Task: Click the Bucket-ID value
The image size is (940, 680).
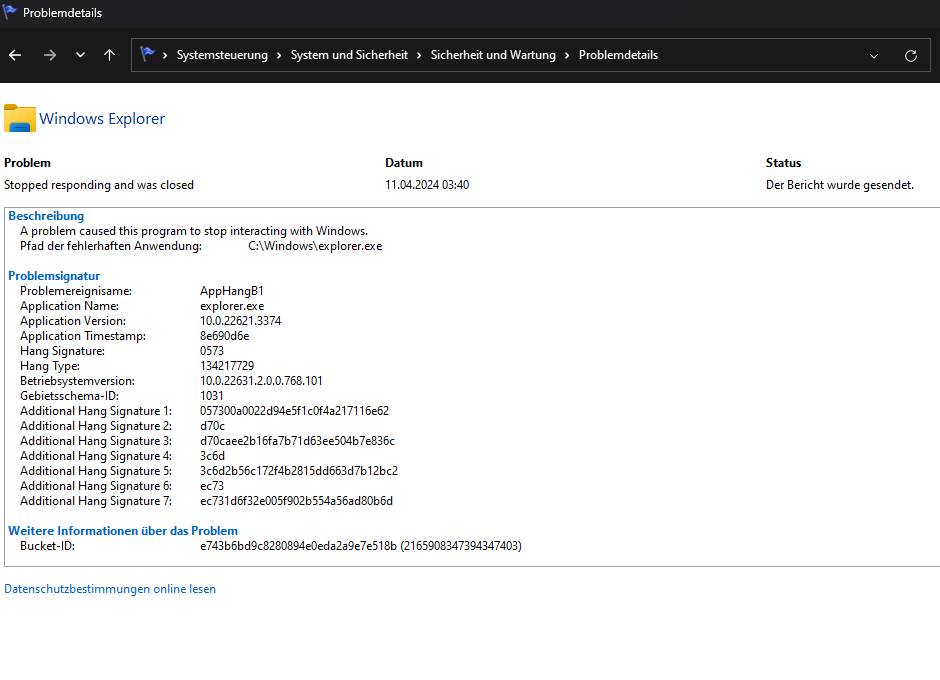Action: [x=360, y=546]
